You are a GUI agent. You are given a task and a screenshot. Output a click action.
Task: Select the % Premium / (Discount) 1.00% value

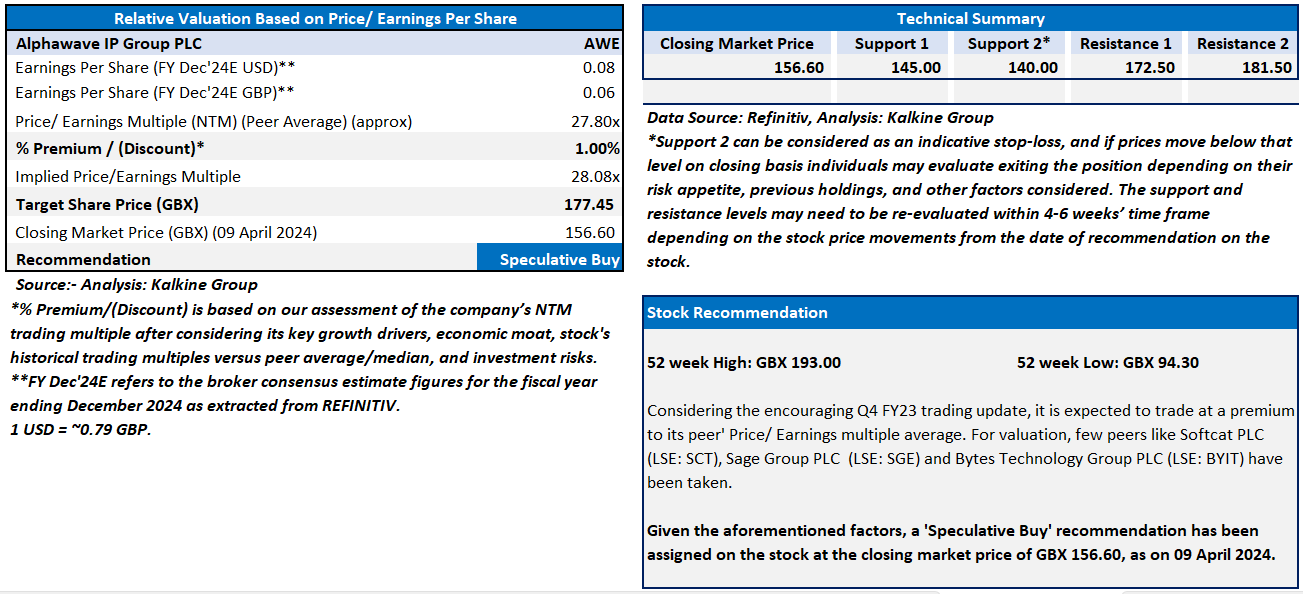click(597, 148)
